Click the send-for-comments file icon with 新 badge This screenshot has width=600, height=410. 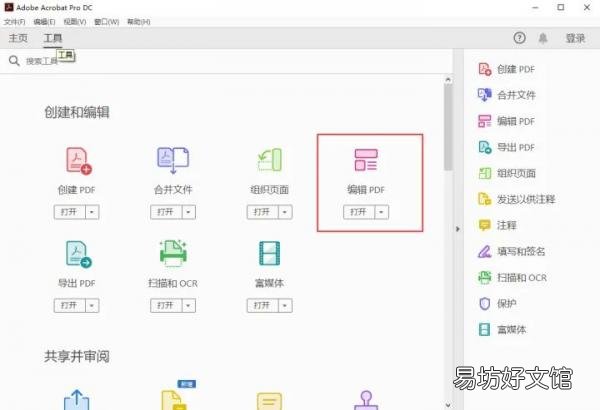[x=173, y=400]
